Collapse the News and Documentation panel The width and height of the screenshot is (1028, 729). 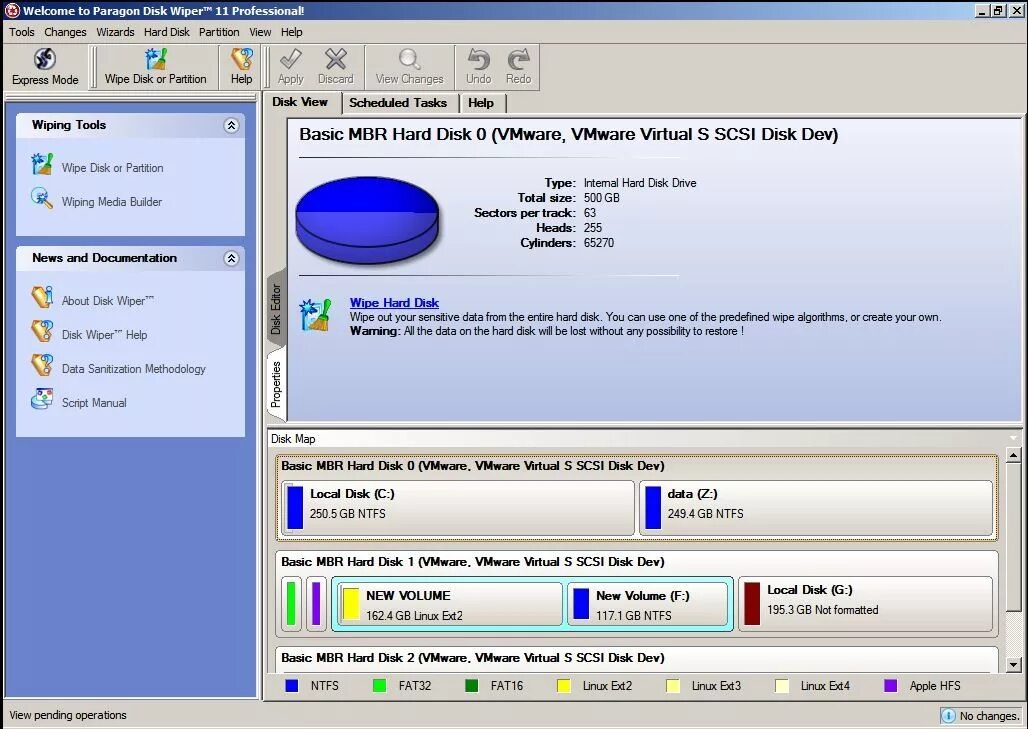(231, 258)
